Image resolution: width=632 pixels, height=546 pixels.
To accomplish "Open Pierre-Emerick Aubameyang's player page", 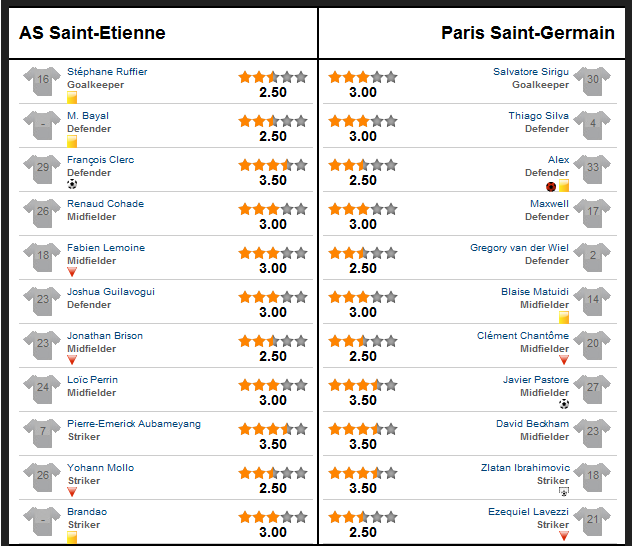I will click(134, 424).
